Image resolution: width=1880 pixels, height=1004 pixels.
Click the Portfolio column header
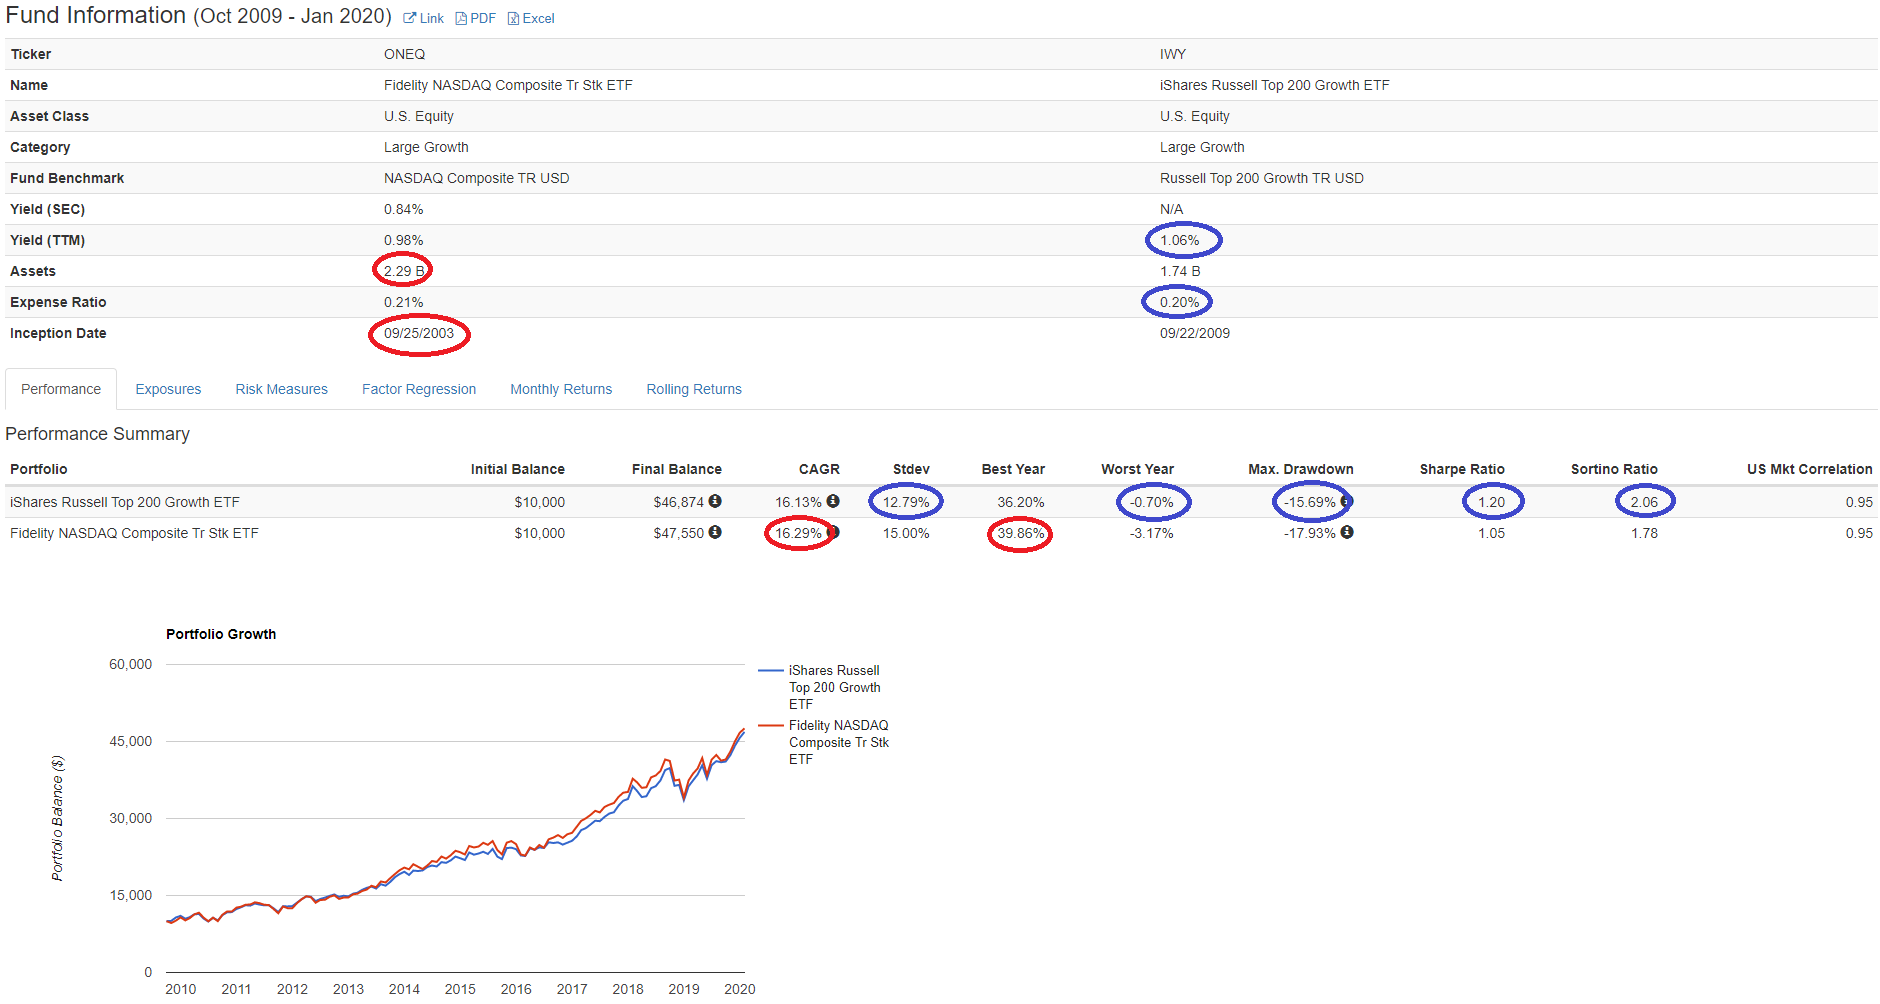pos(39,469)
